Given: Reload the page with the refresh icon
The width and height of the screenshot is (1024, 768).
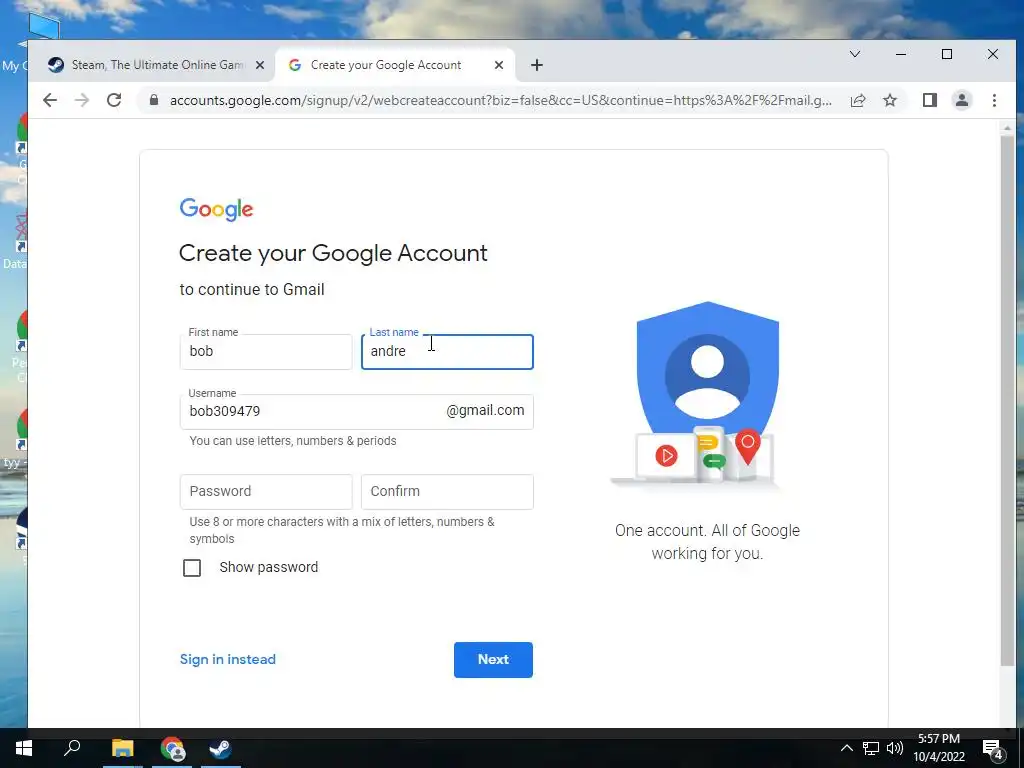Looking at the screenshot, I should (114, 100).
